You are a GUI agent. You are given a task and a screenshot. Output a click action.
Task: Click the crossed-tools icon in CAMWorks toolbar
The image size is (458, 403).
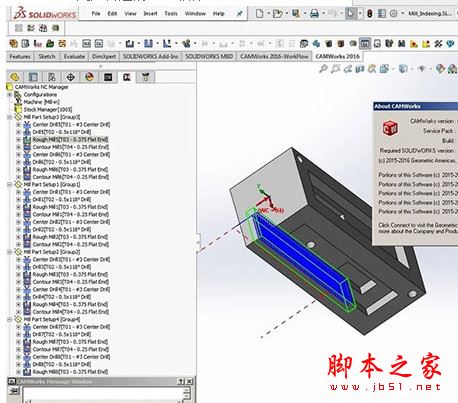438,44
